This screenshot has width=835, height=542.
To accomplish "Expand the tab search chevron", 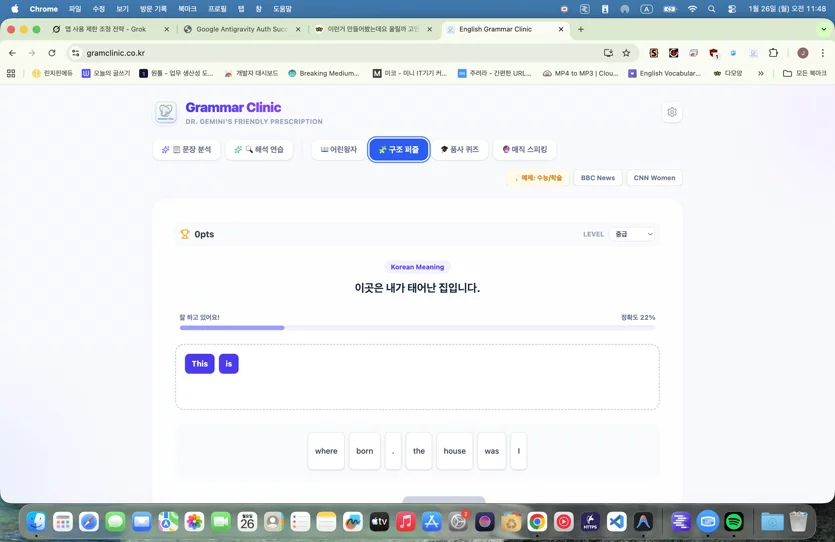I will (x=824, y=29).
